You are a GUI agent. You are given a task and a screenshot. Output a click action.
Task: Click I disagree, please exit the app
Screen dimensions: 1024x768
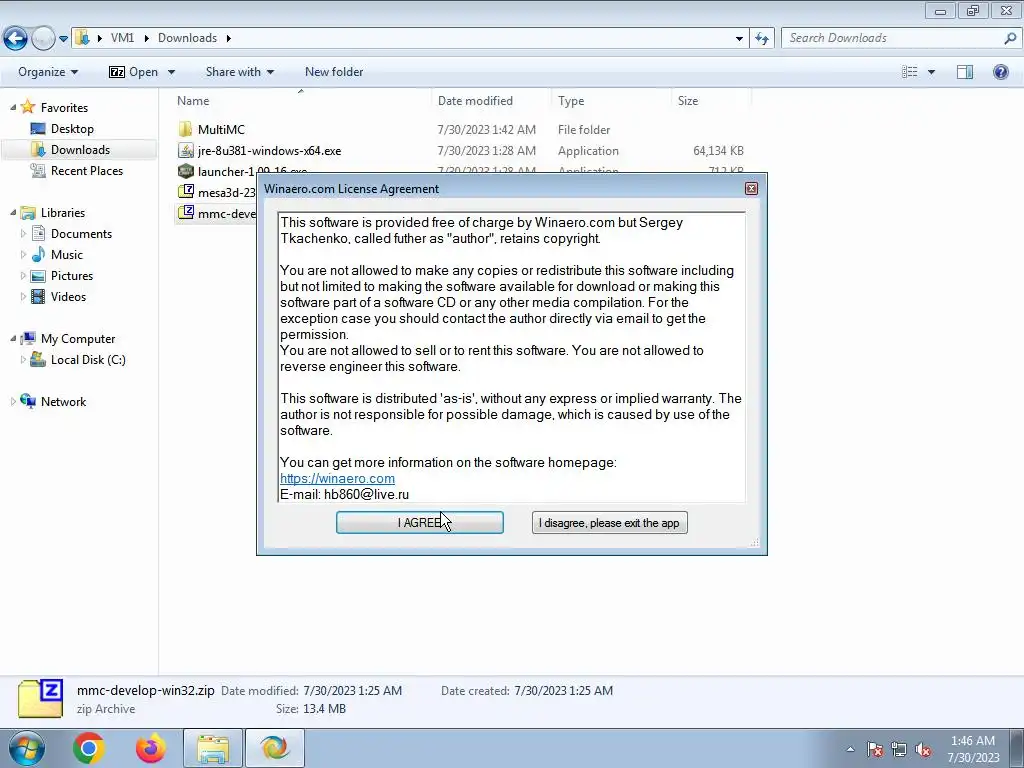(609, 523)
